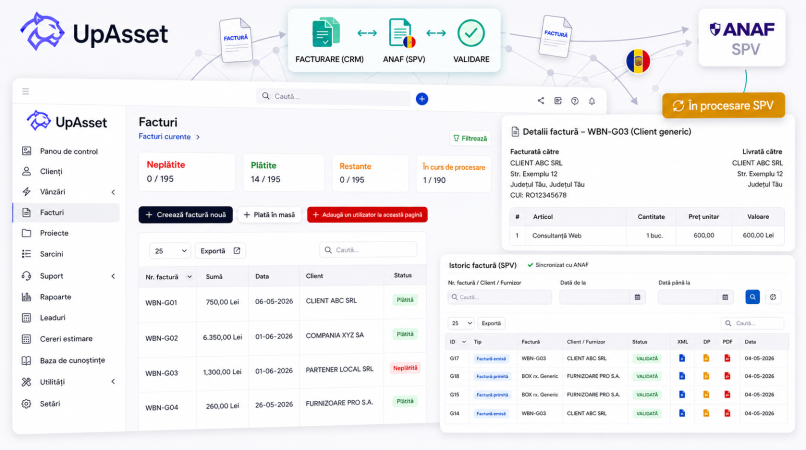Click the blue plus quick-add button
The width and height of the screenshot is (806, 450).
[422, 99]
